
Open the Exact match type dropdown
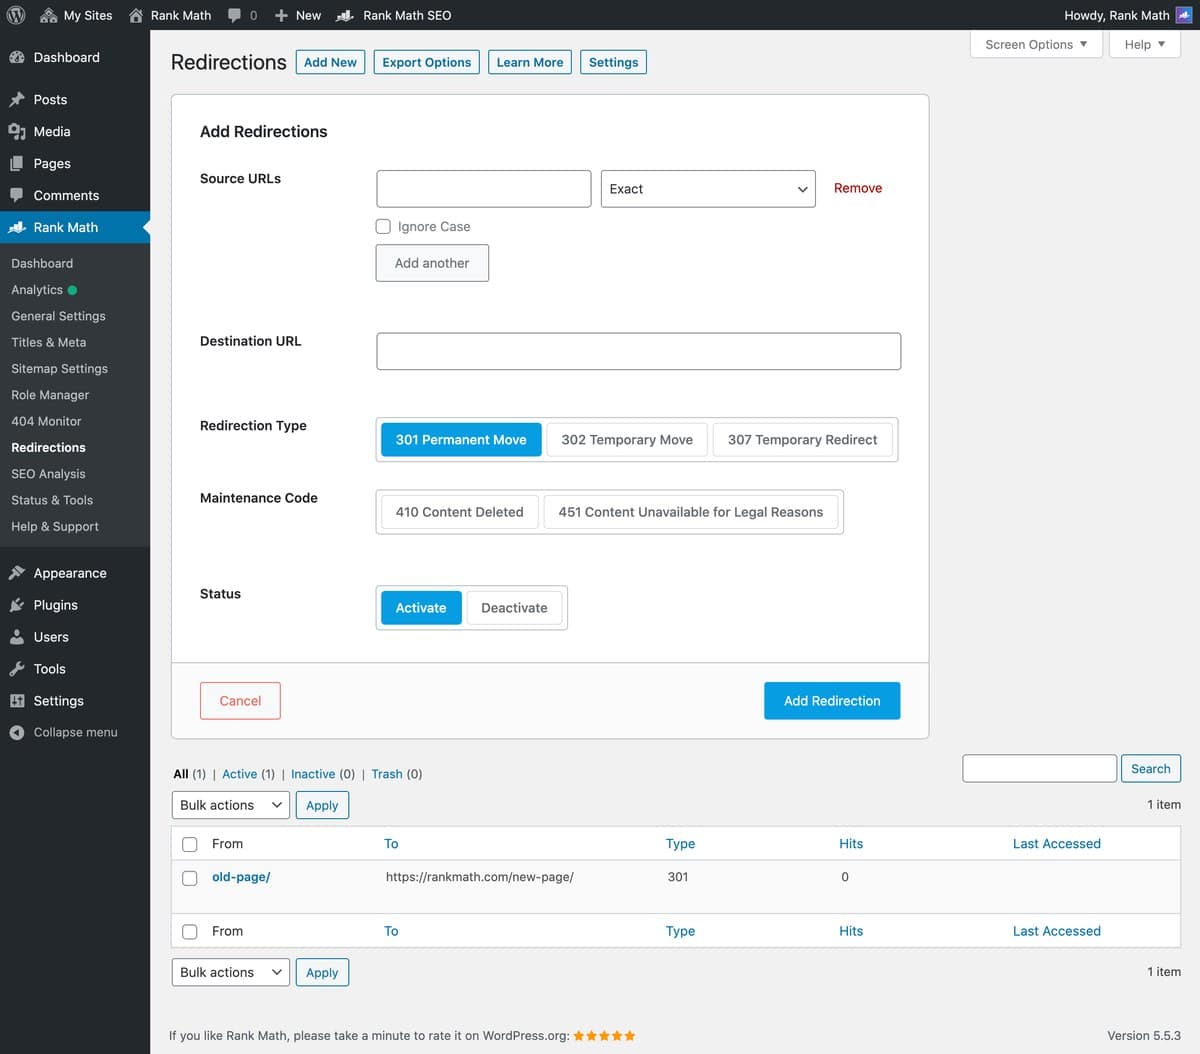pos(708,189)
